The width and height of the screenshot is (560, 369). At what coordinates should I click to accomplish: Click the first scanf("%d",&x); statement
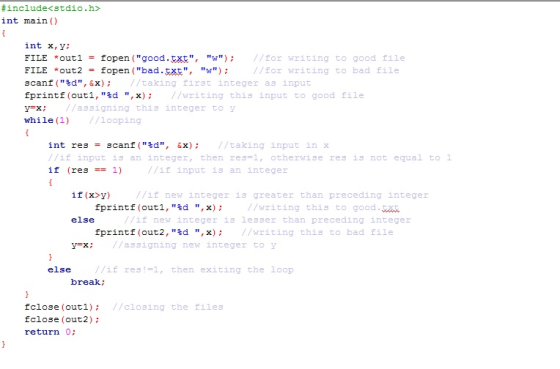(x=68, y=83)
